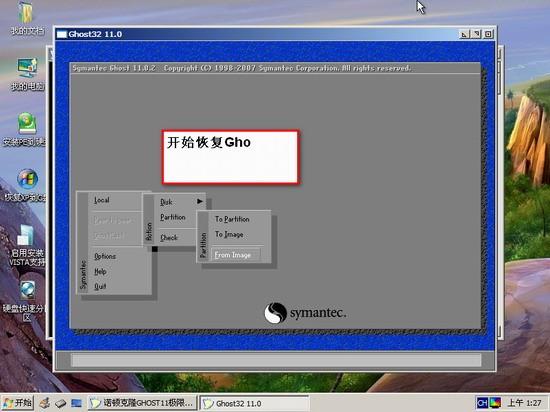Expand the Disk submenu arrow
550x412 pixels.
click(x=200, y=201)
